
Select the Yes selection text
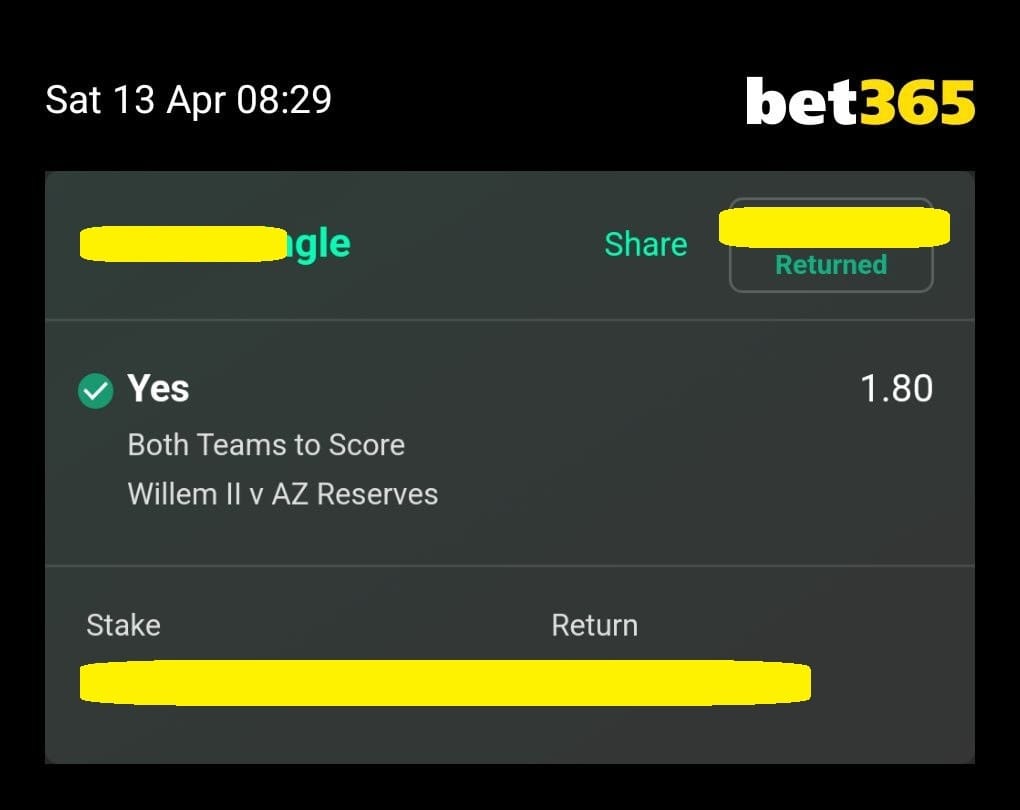pyautogui.click(x=158, y=388)
